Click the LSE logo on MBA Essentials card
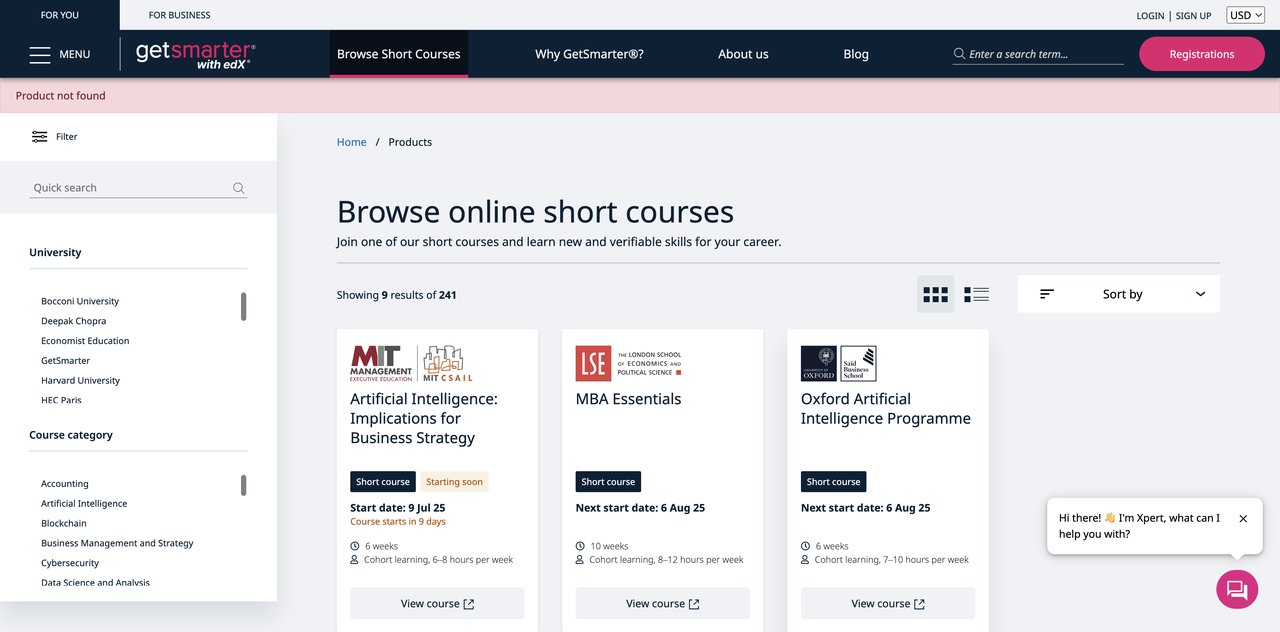This screenshot has width=1280, height=632. click(x=628, y=364)
